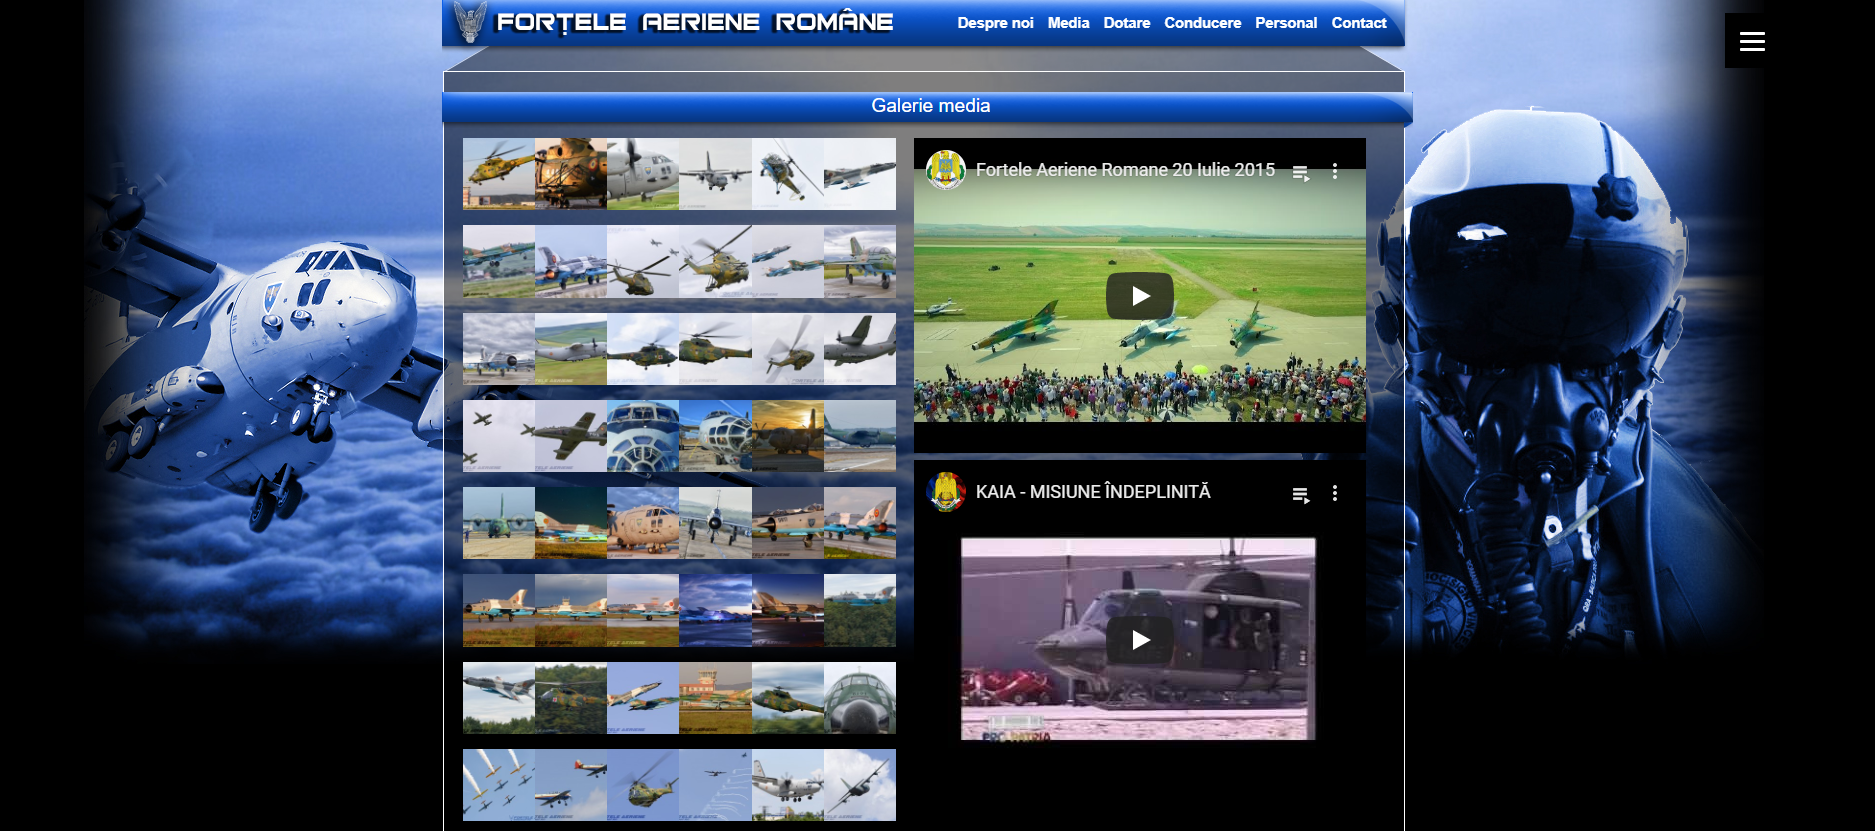Open seventh-row thumbnail of control tower with parked jets
This screenshot has height=831, width=1875.
point(715,698)
